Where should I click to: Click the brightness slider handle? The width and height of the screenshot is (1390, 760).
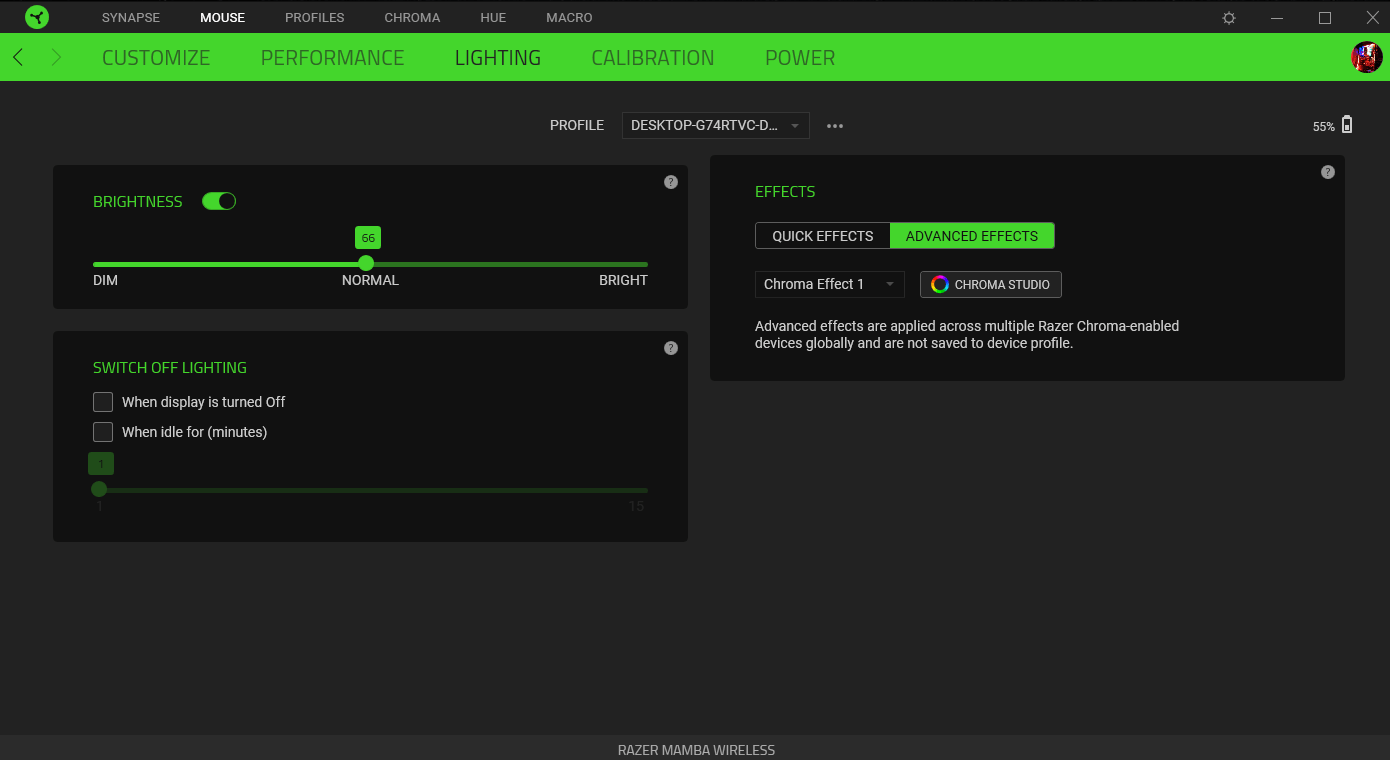pyautogui.click(x=366, y=263)
